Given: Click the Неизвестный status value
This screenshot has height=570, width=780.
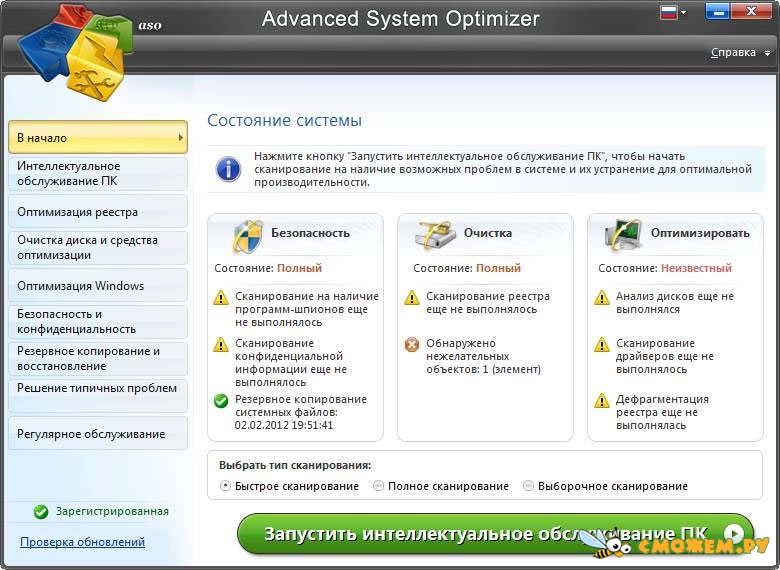Looking at the screenshot, I should click(x=696, y=268).
